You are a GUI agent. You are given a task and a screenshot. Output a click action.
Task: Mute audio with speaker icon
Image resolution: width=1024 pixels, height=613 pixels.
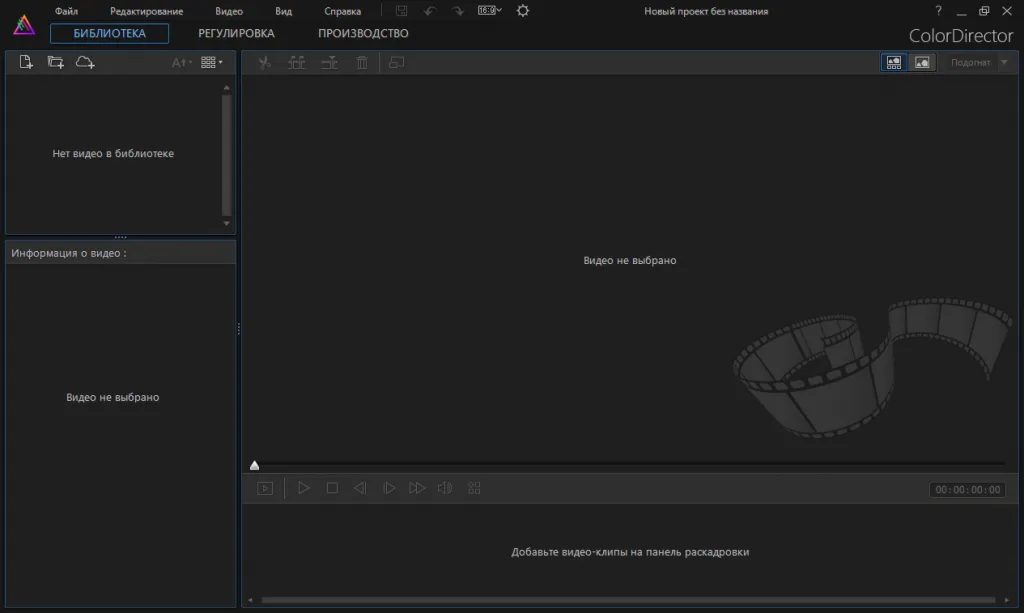(x=445, y=488)
